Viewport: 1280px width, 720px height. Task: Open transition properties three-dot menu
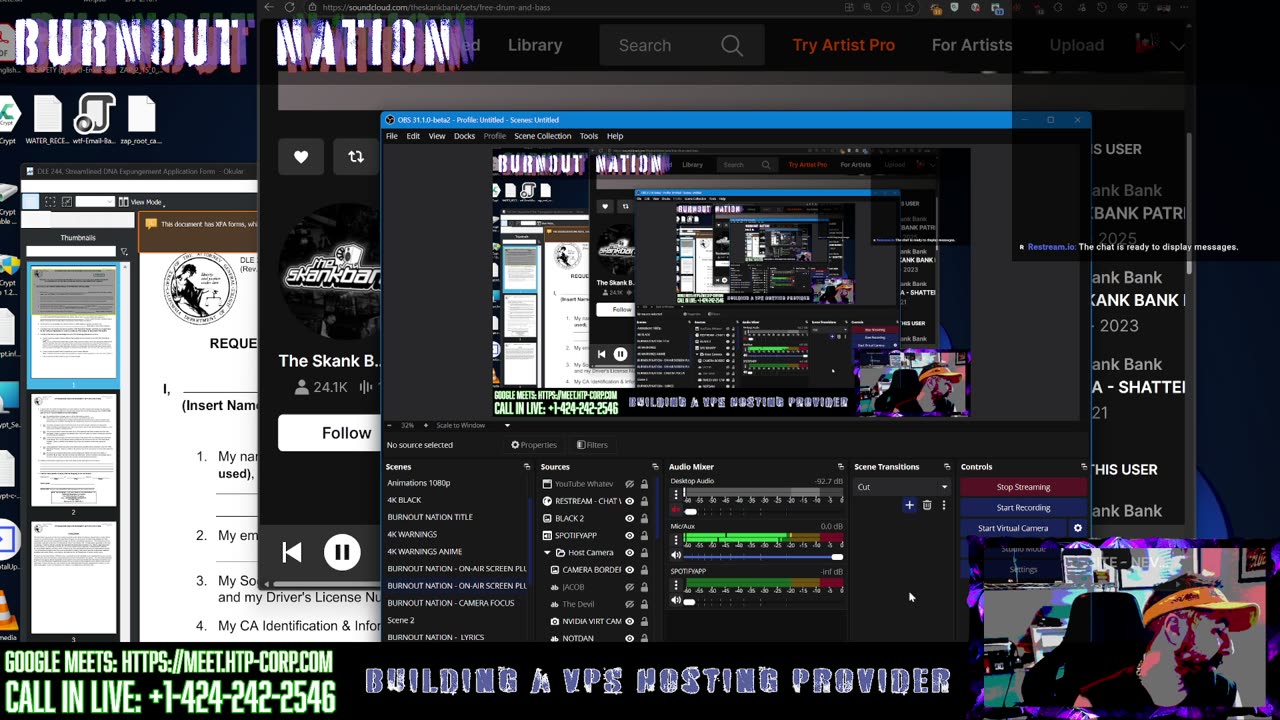coord(943,505)
